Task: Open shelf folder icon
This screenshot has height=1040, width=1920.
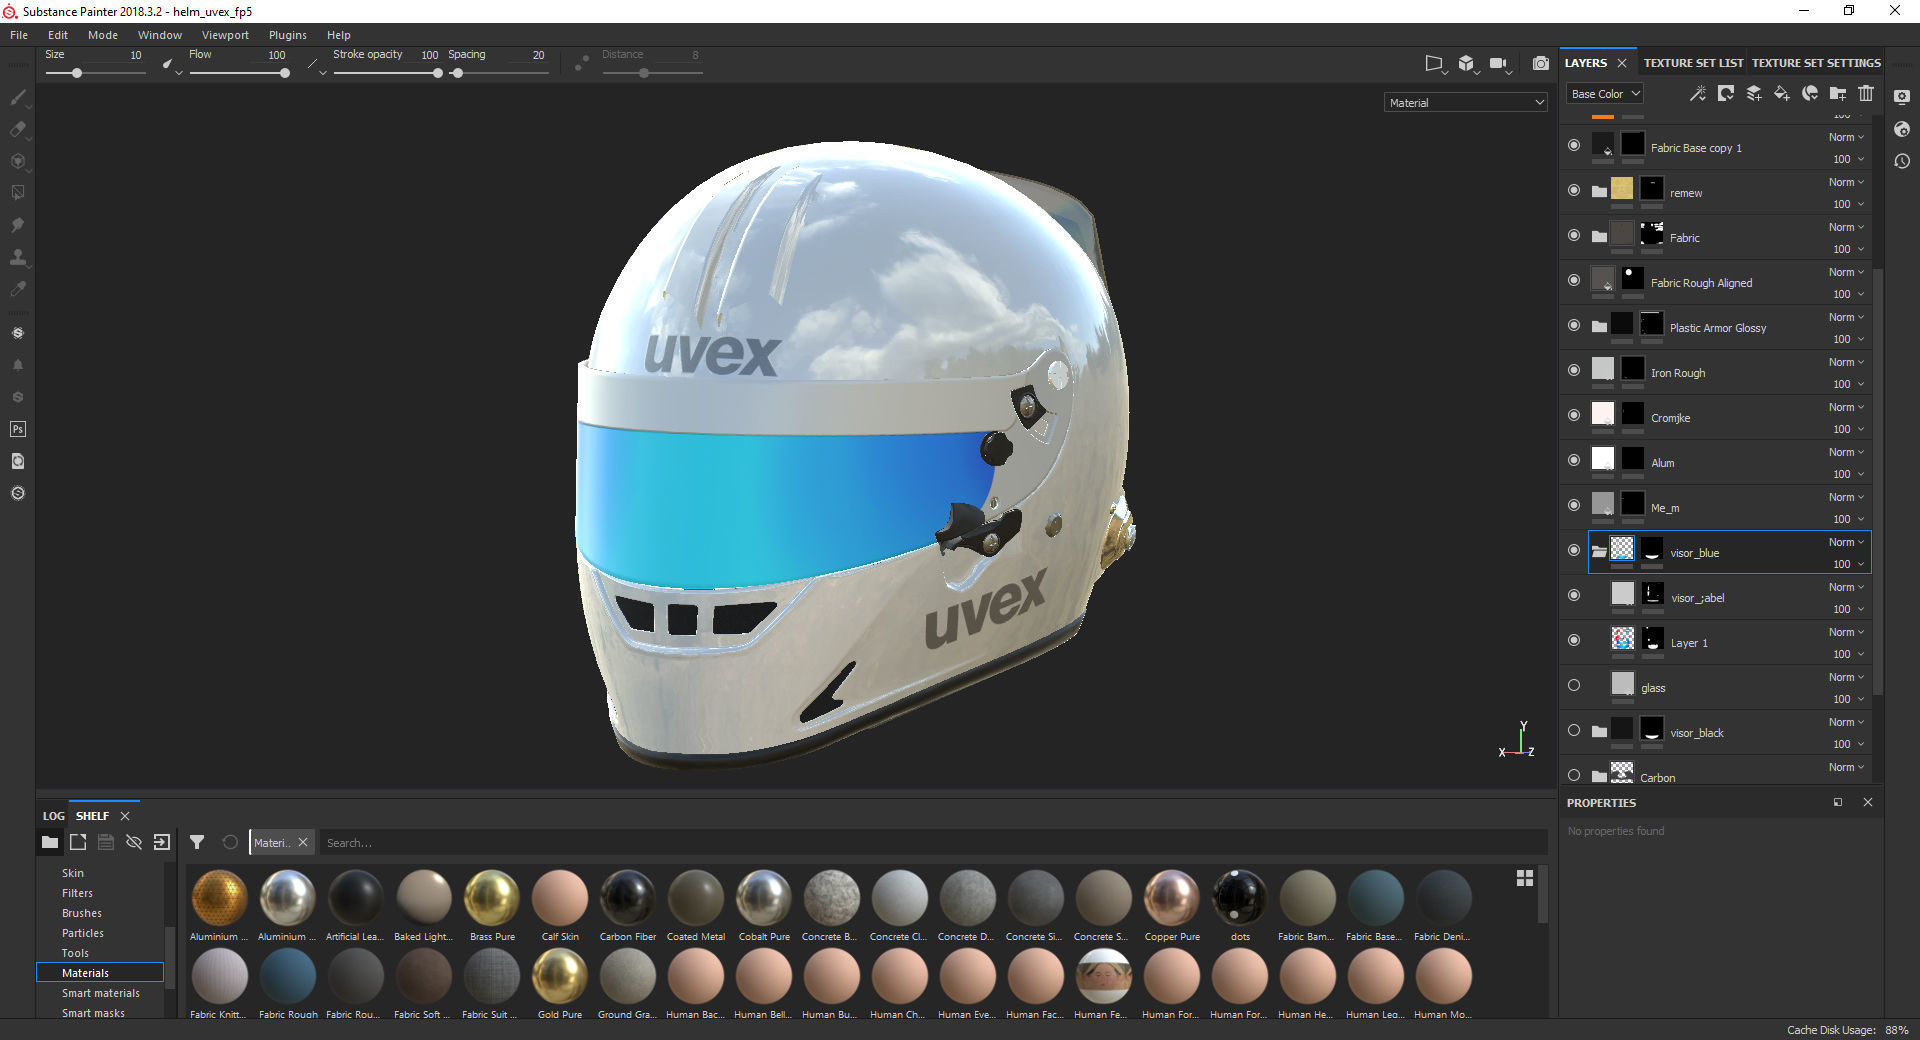Action: point(49,842)
